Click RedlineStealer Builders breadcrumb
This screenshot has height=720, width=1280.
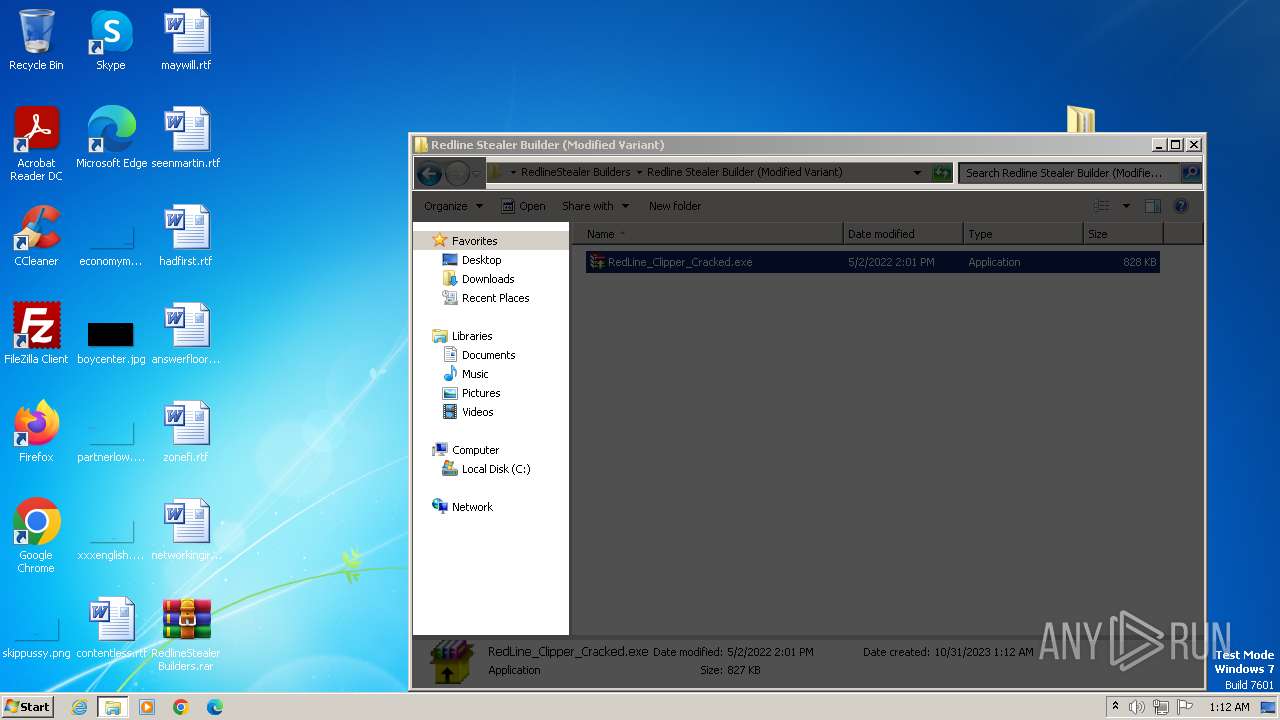575,172
